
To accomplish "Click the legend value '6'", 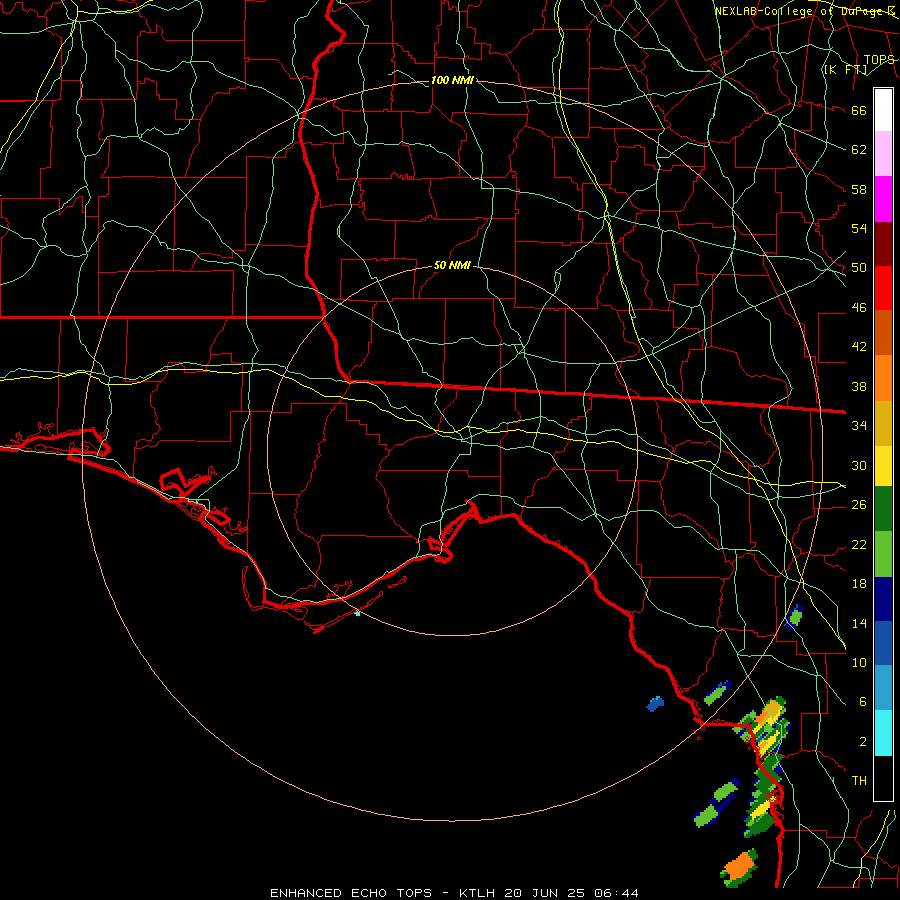I will point(863,702).
